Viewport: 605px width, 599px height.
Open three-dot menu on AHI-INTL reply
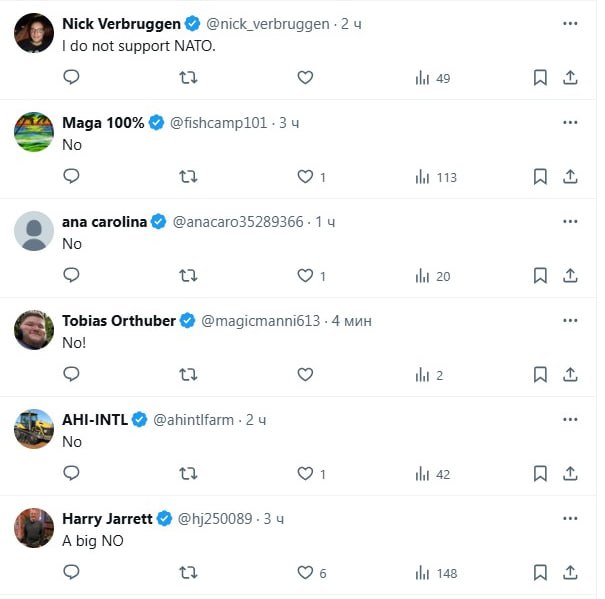(x=570, y=419)
